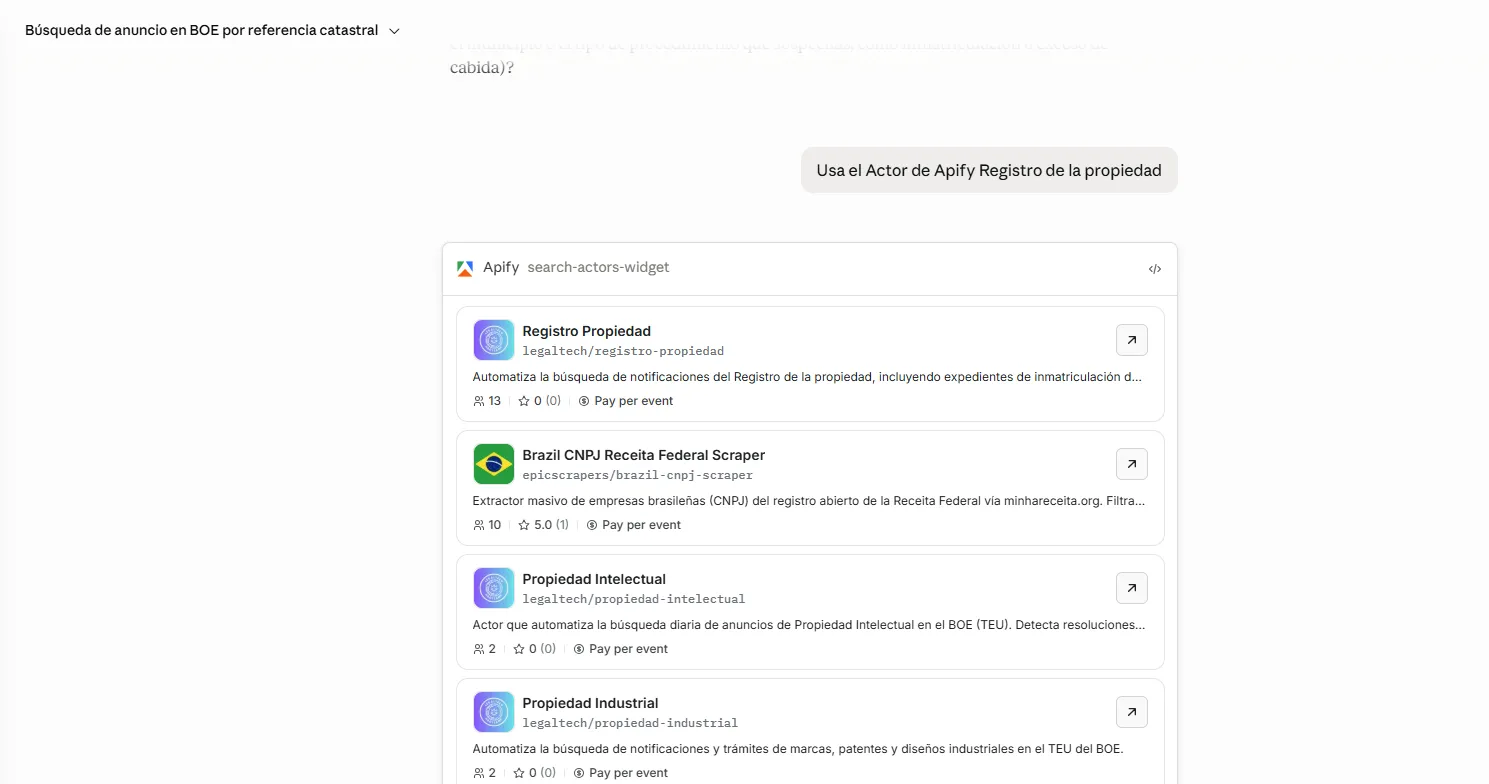Click the users icon with count 13
The height and width of the screenshot is (784, 1489).
[479, 401]
